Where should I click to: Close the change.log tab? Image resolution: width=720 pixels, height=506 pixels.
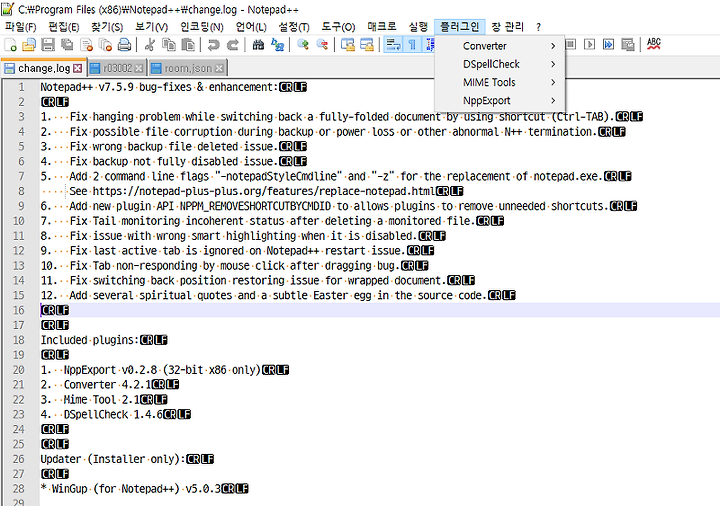pos(78,68)
